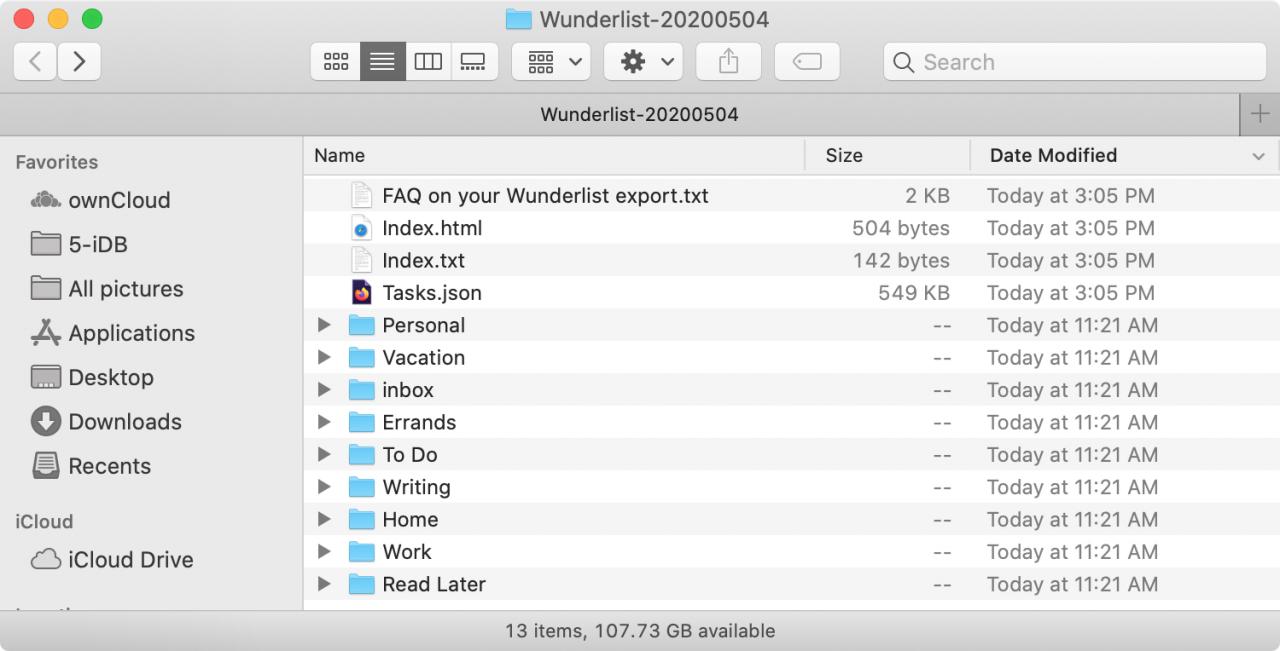
Task: Select the Tasks.json file icon
Action: pyautogui.click(x=361, y=293)
